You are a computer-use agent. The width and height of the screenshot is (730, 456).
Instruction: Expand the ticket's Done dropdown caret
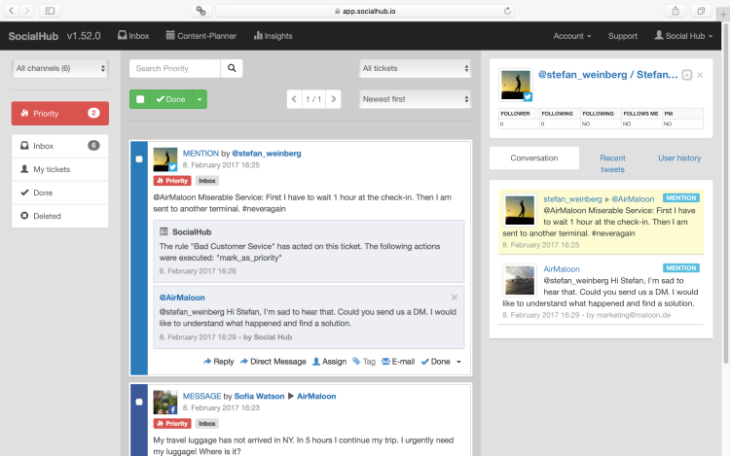pos(459,362)
